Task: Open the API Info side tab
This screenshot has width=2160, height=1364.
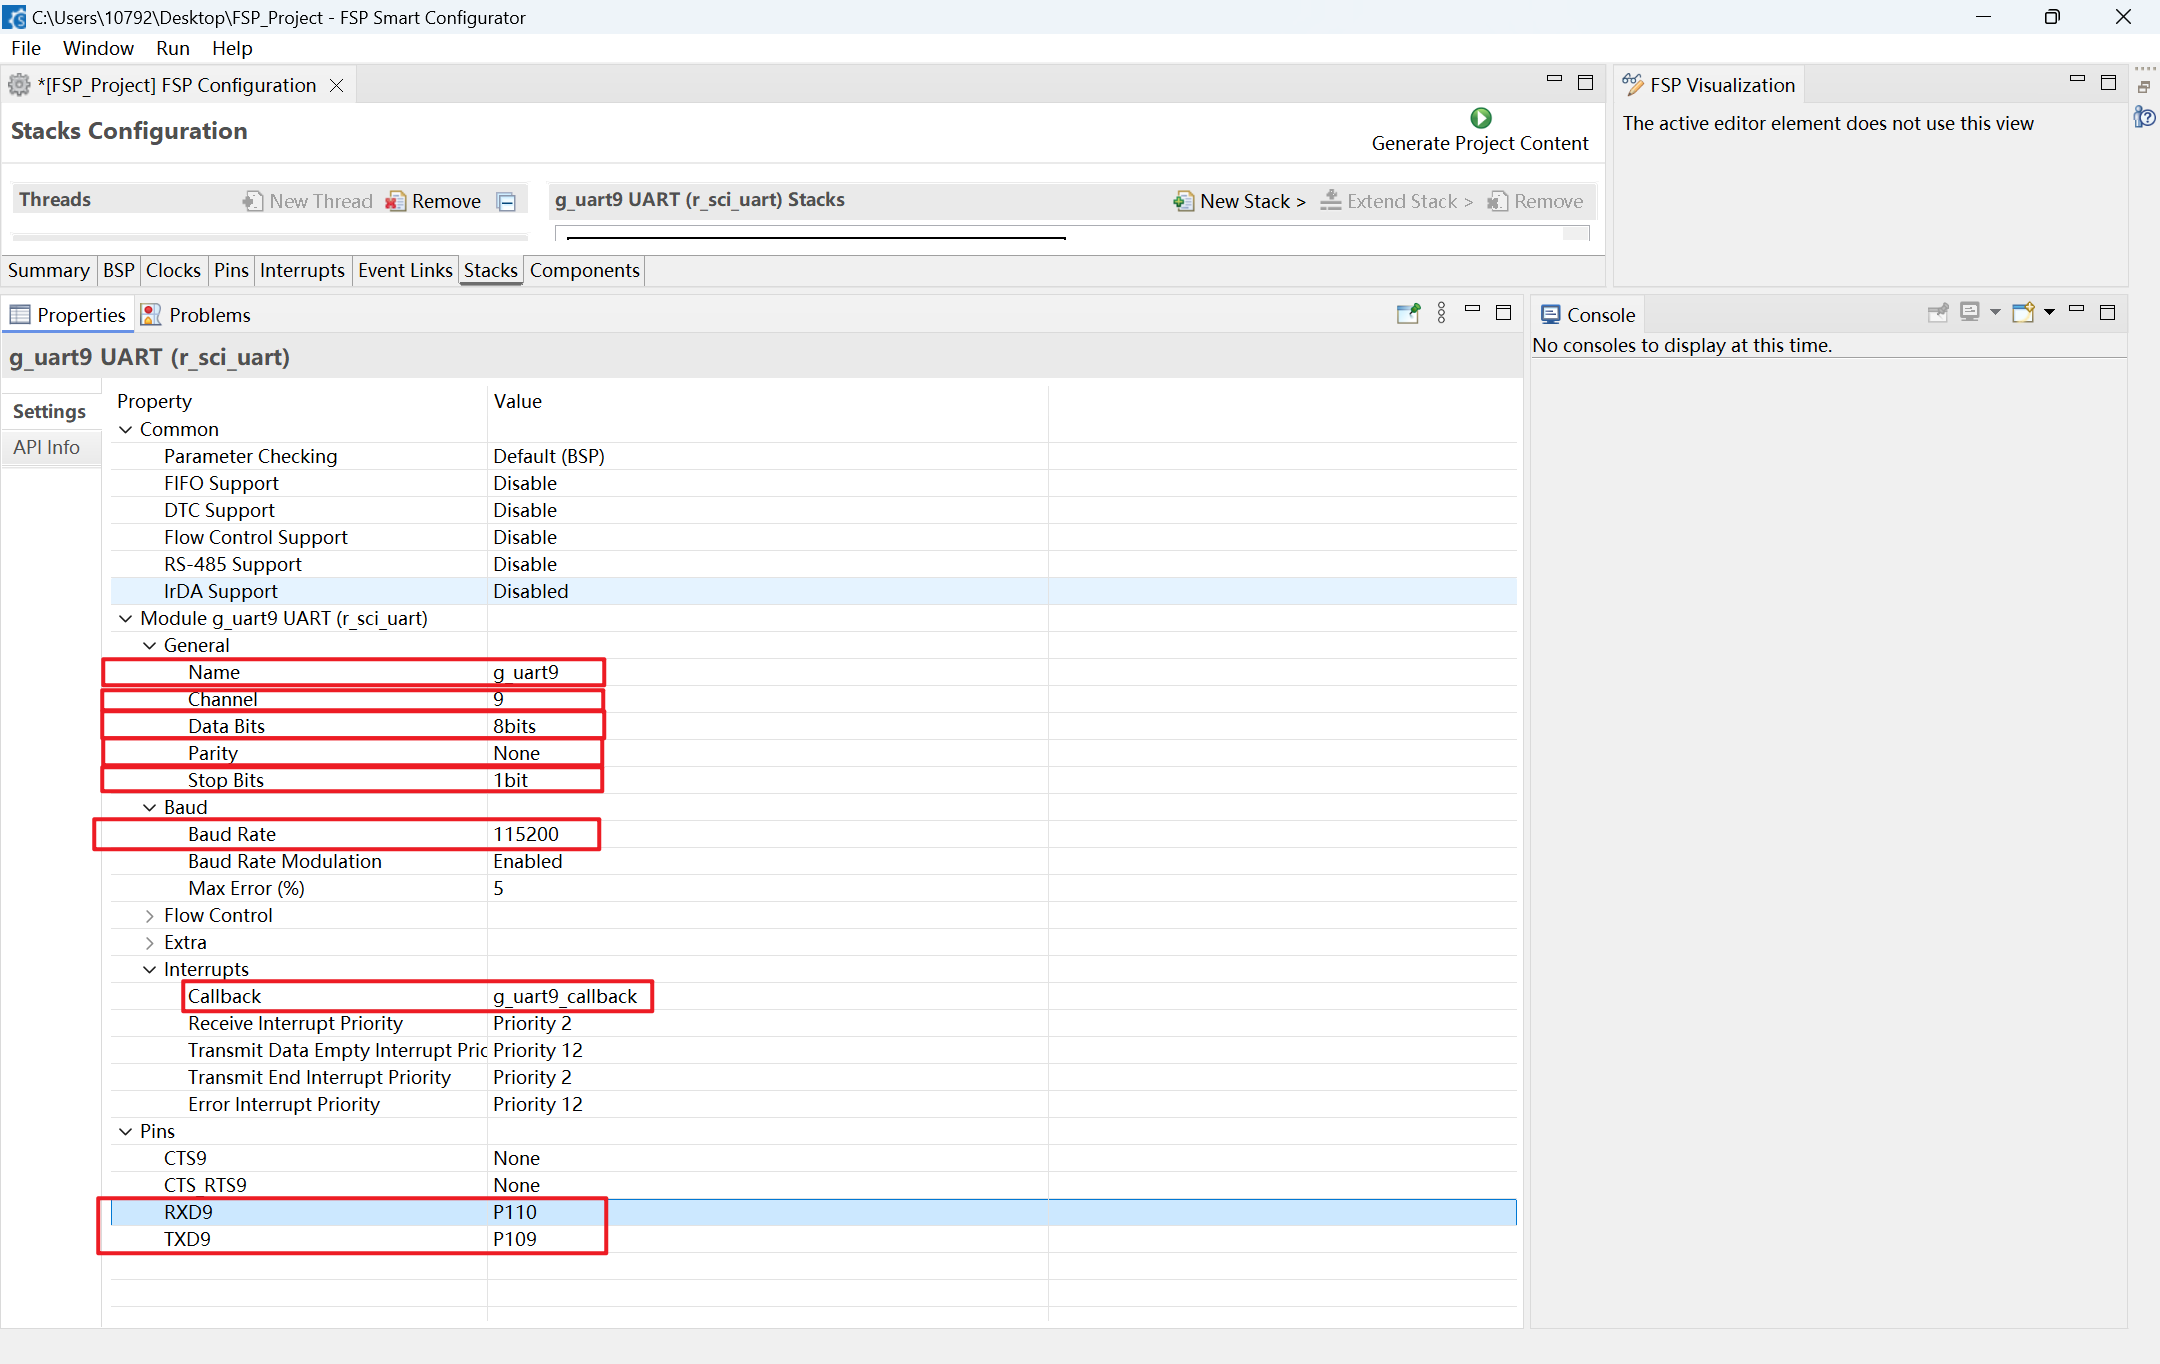Action: pyautogui.click(x=46, y=447)
